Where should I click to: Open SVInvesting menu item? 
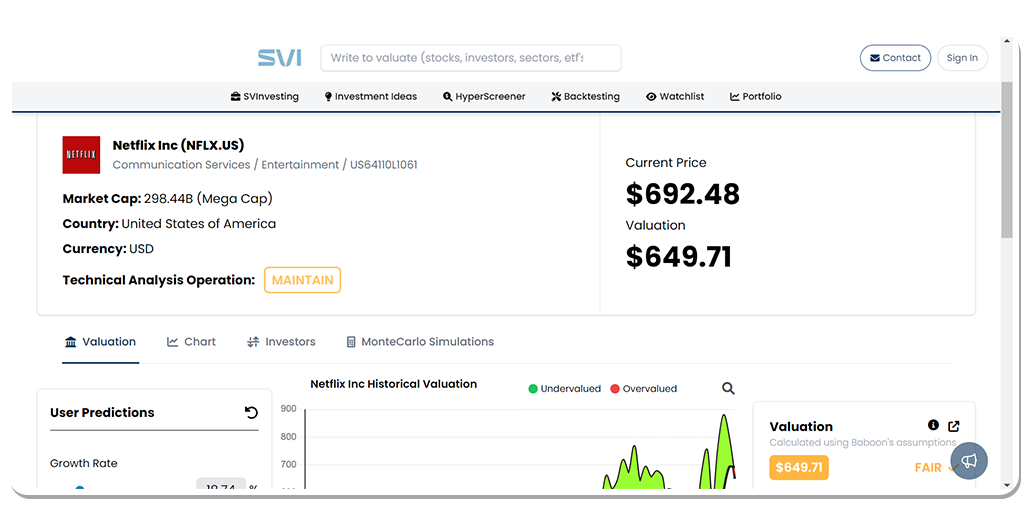[x=264, y=97]
